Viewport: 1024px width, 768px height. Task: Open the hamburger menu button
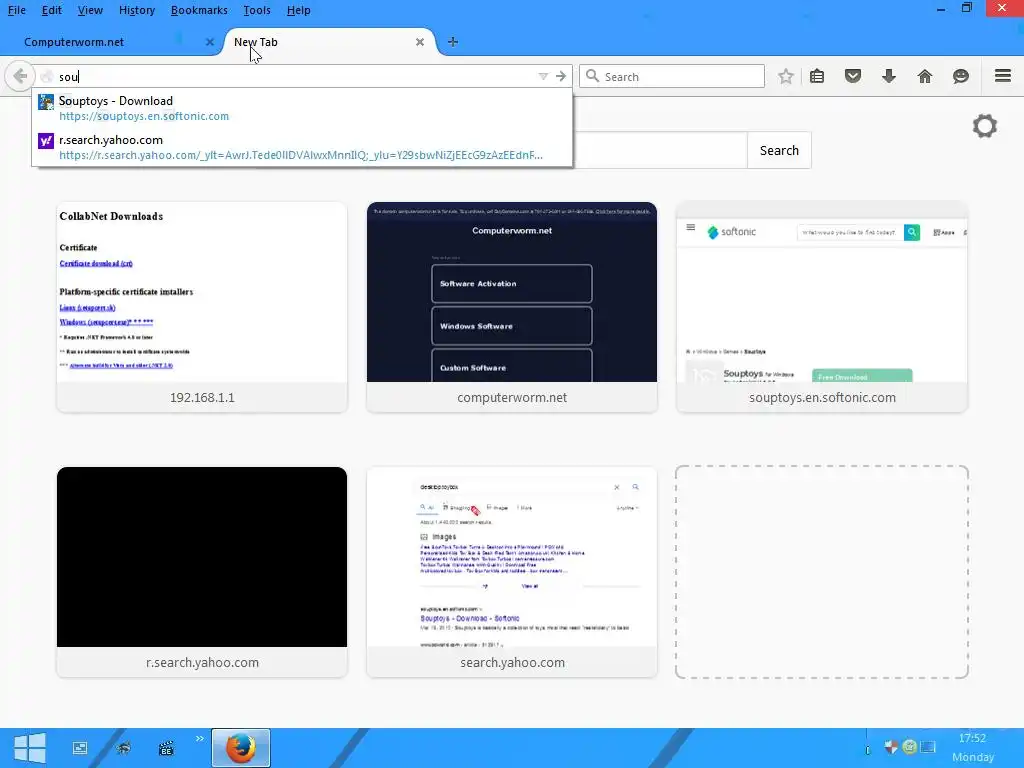[x=1003, y=76]
